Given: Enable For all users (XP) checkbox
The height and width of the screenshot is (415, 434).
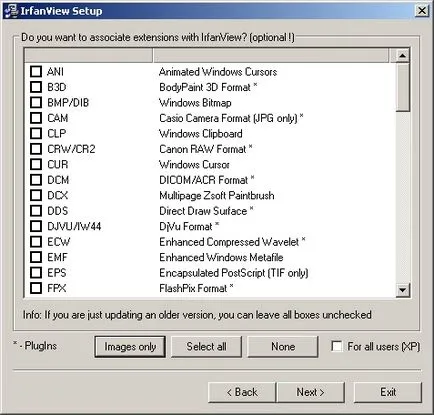Looking at the screenshot, I should [337, 346].
